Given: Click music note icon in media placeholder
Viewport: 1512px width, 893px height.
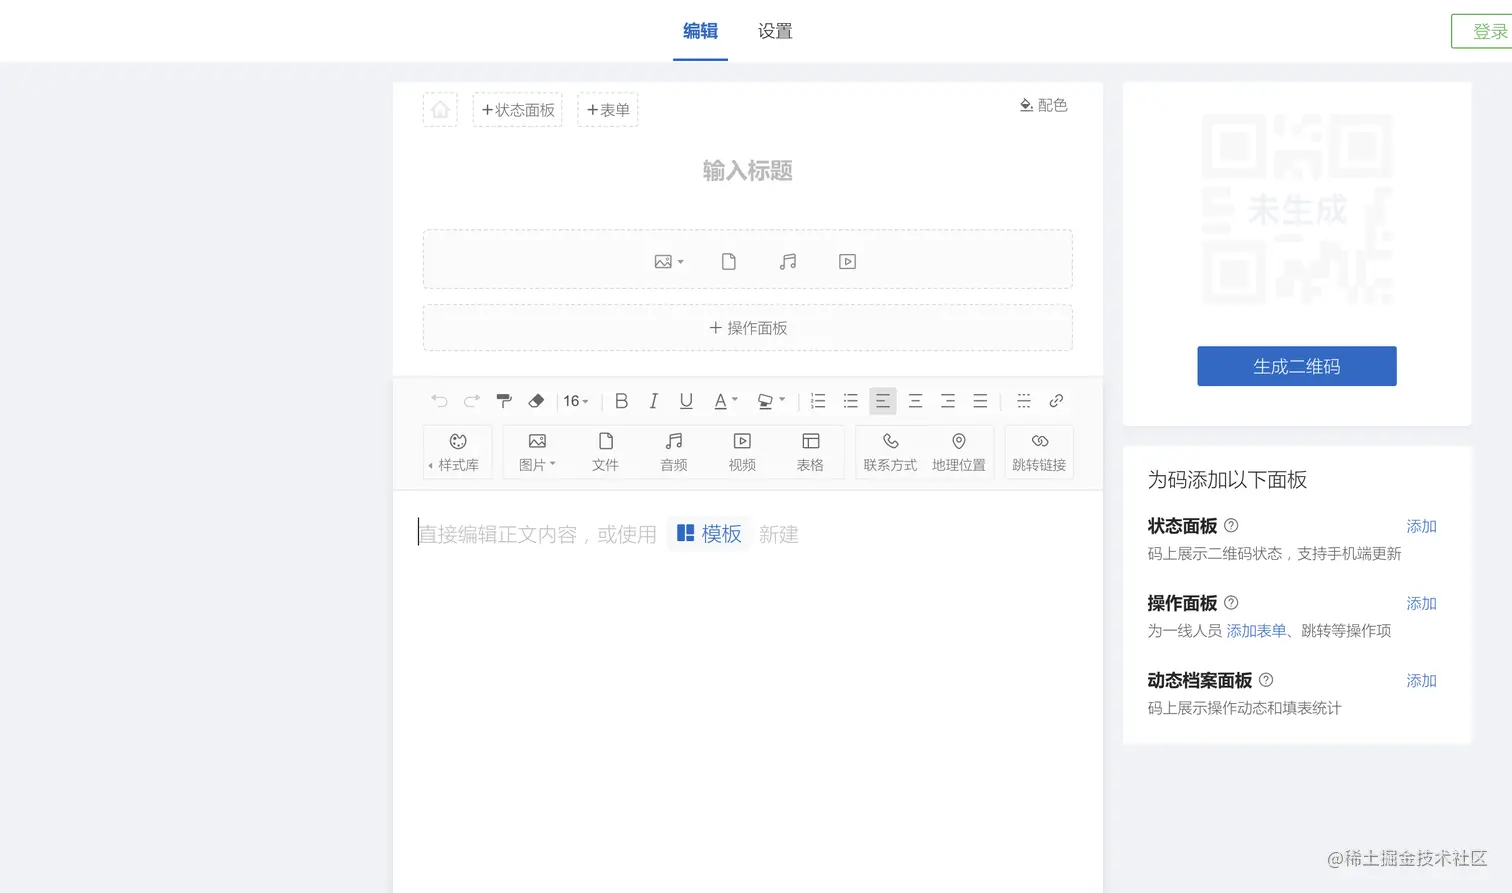Looking at the screenshot, I should coord(788,262).
